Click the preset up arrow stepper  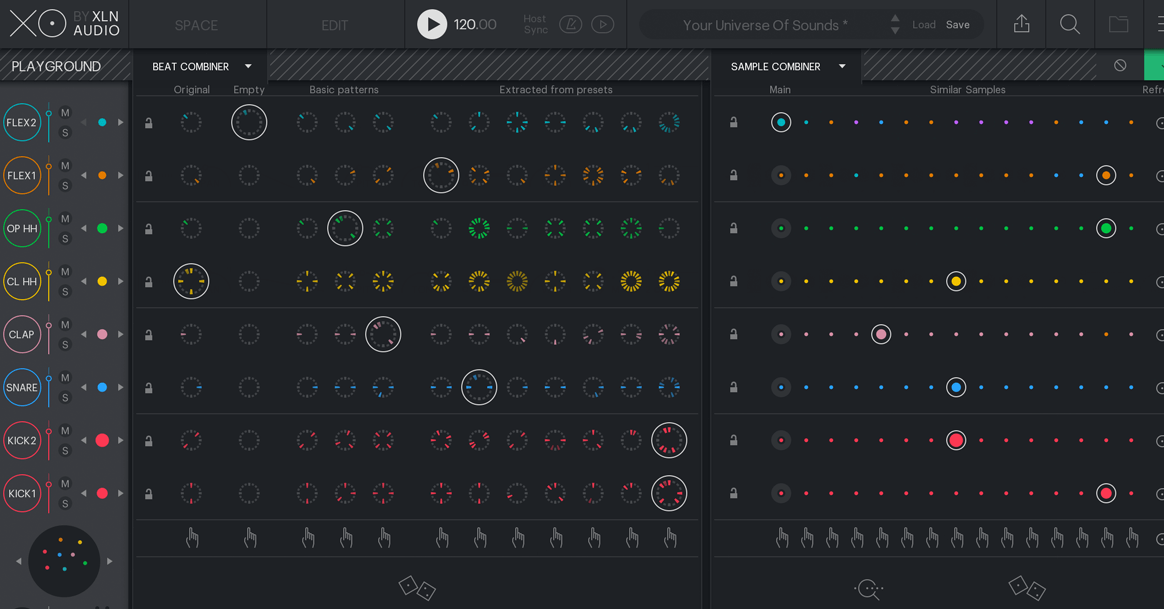click(893, 18)
